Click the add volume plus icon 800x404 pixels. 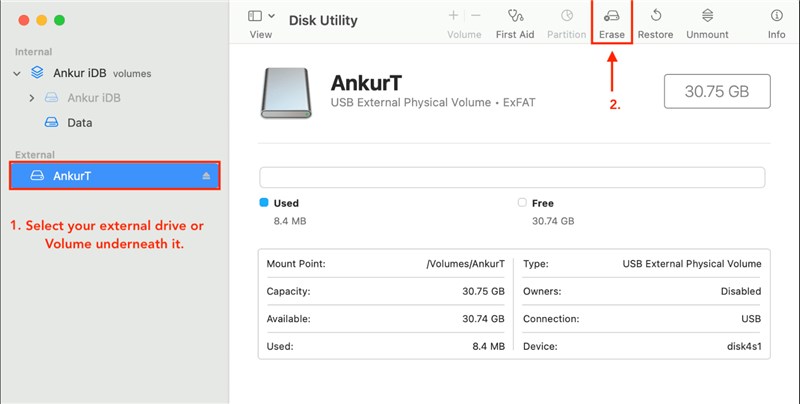[453, 16]
